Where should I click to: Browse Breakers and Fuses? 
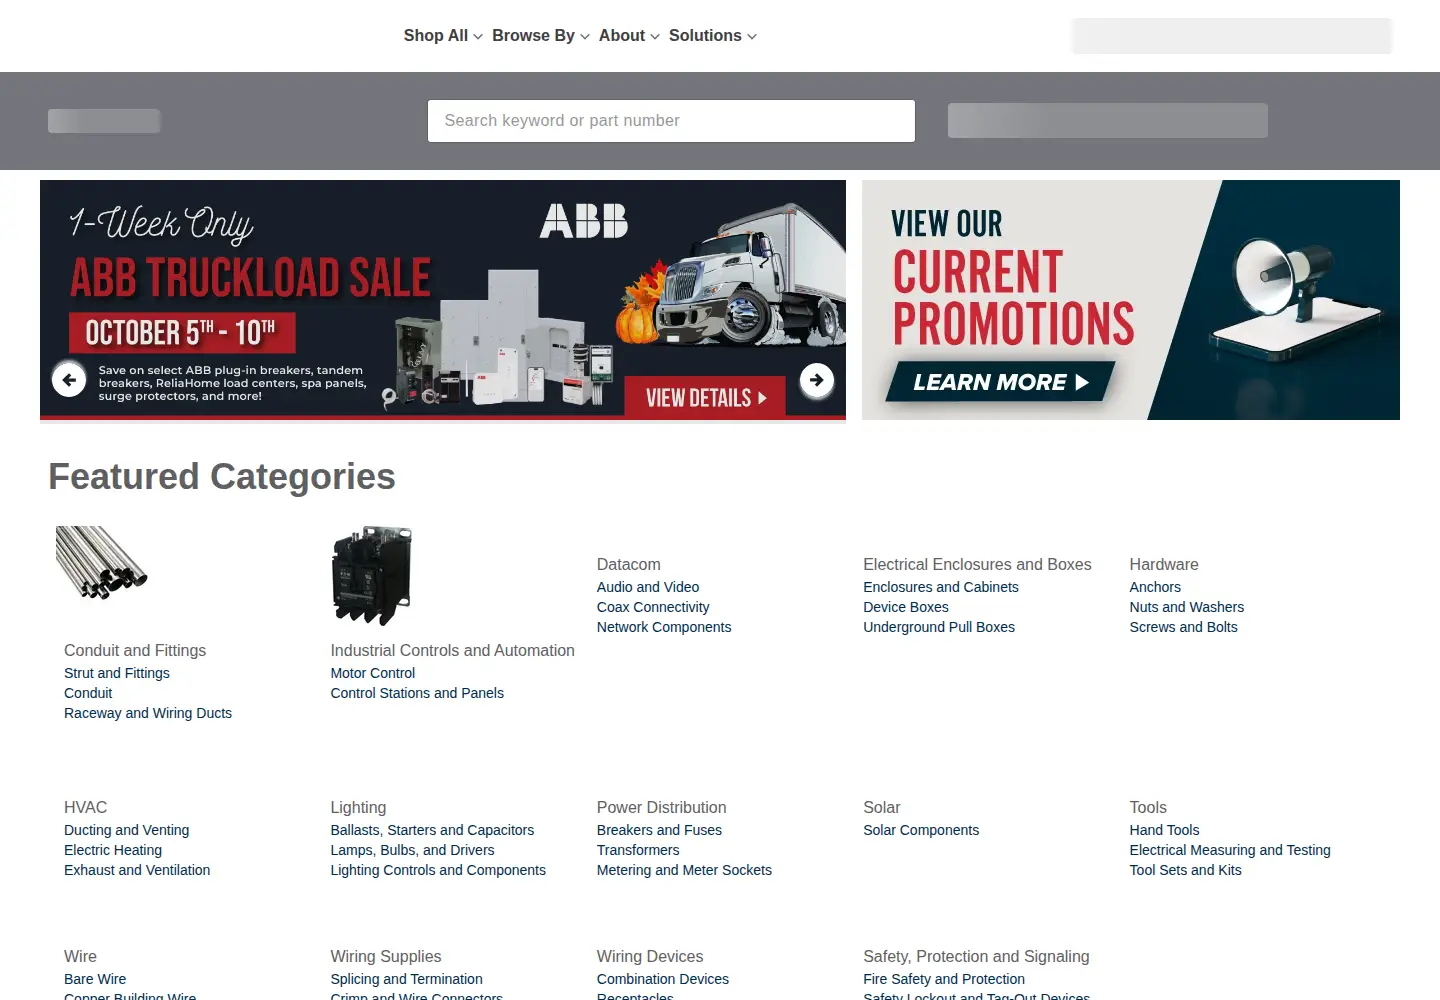659,830
